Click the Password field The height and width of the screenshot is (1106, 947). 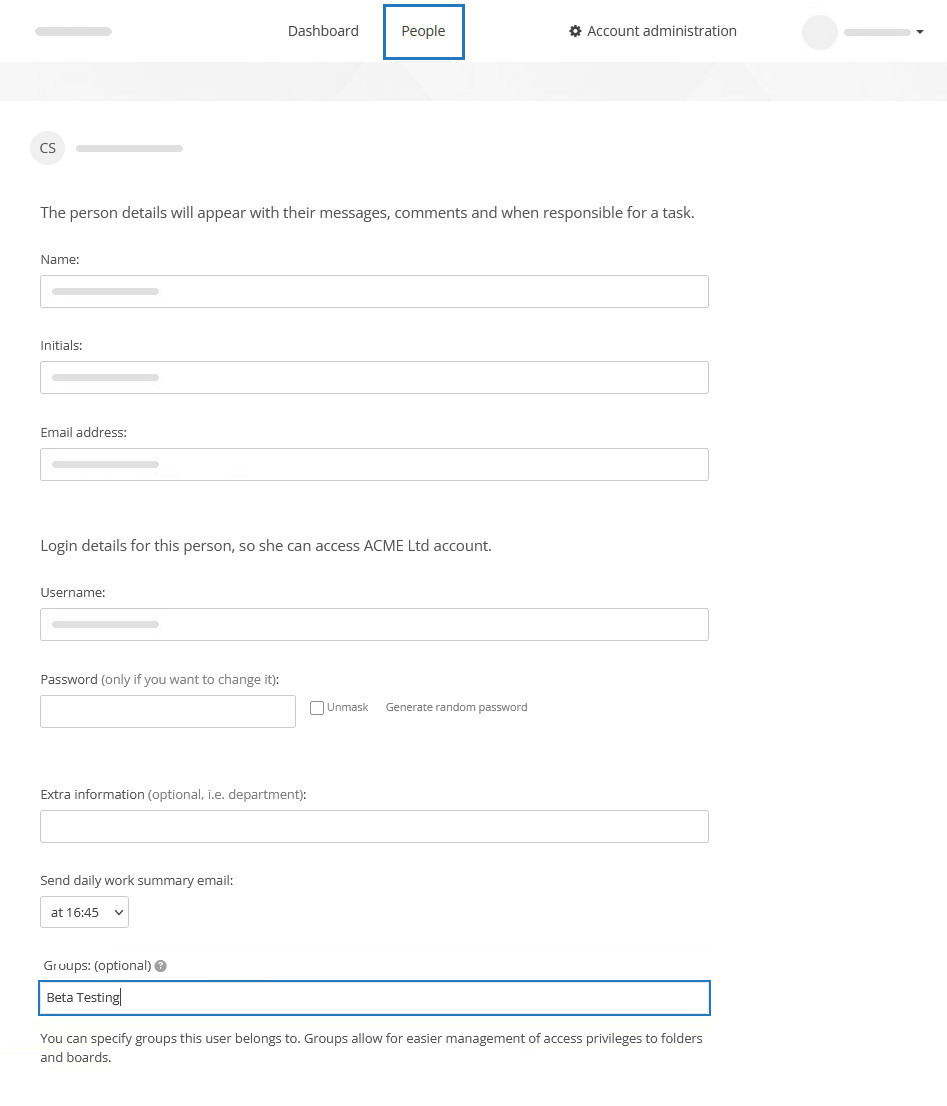pyautogui.click(x=167, y=711)
